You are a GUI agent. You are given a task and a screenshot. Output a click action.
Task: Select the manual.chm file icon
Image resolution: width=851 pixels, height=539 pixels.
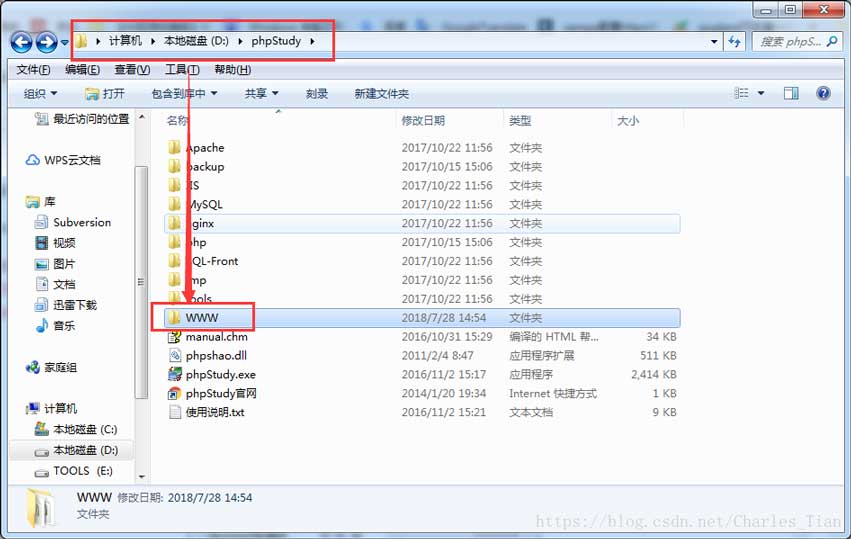(174, 337)
